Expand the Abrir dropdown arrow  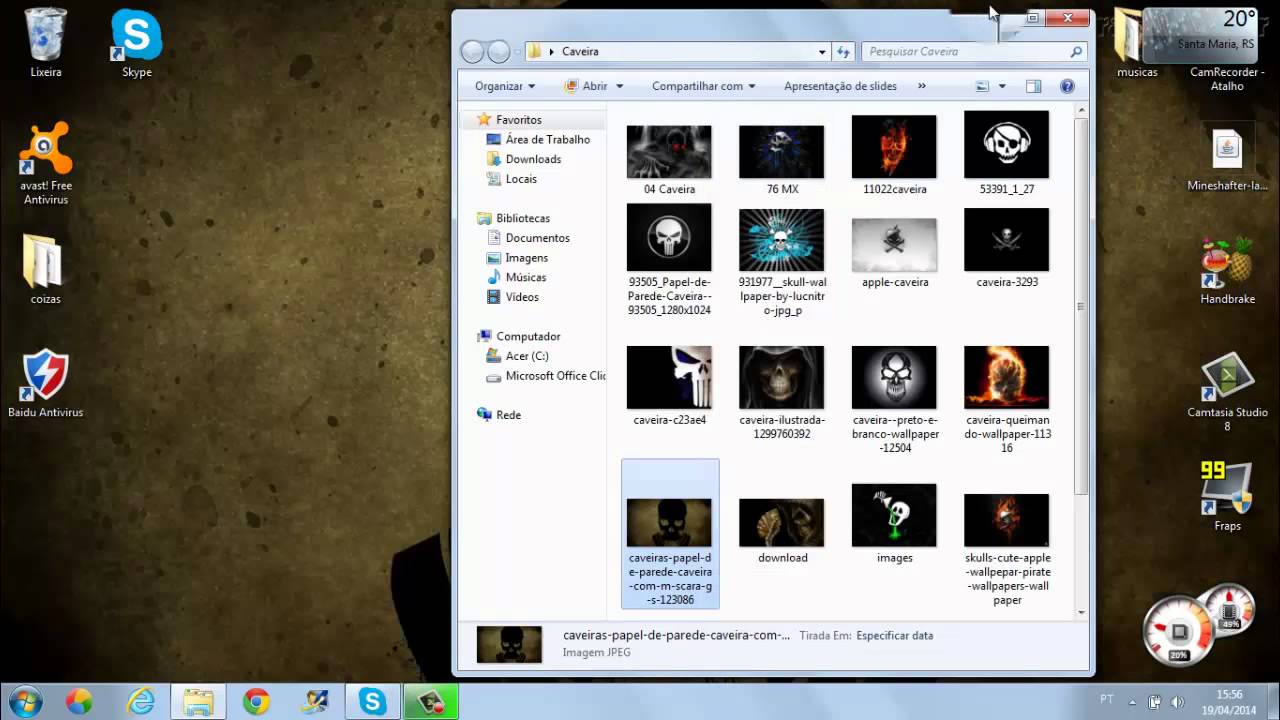[620, 86]
